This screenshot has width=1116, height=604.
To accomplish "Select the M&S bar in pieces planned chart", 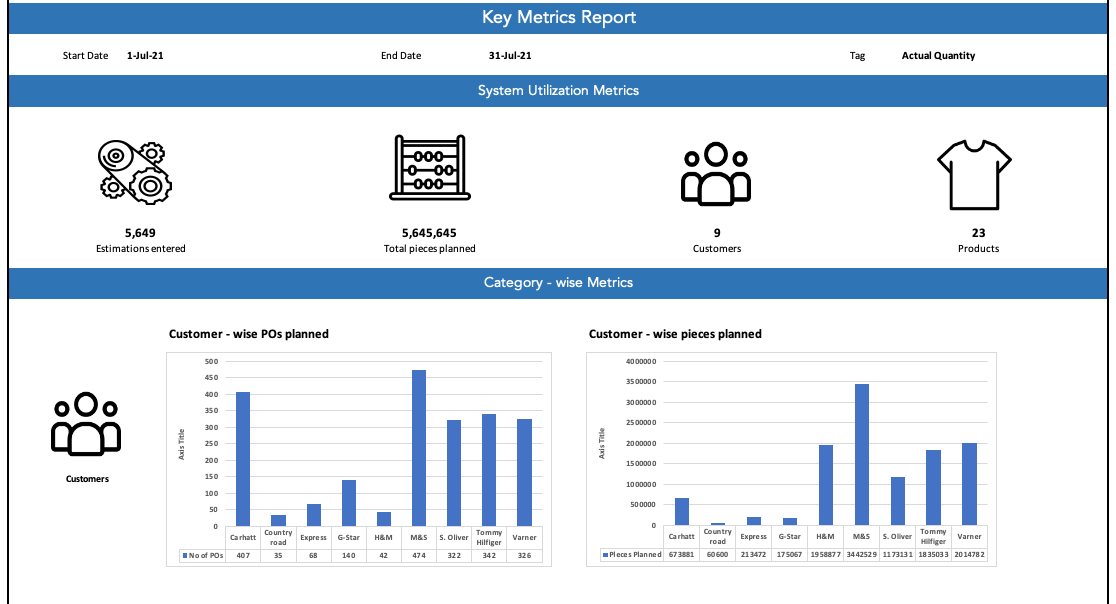I will 861,455.
